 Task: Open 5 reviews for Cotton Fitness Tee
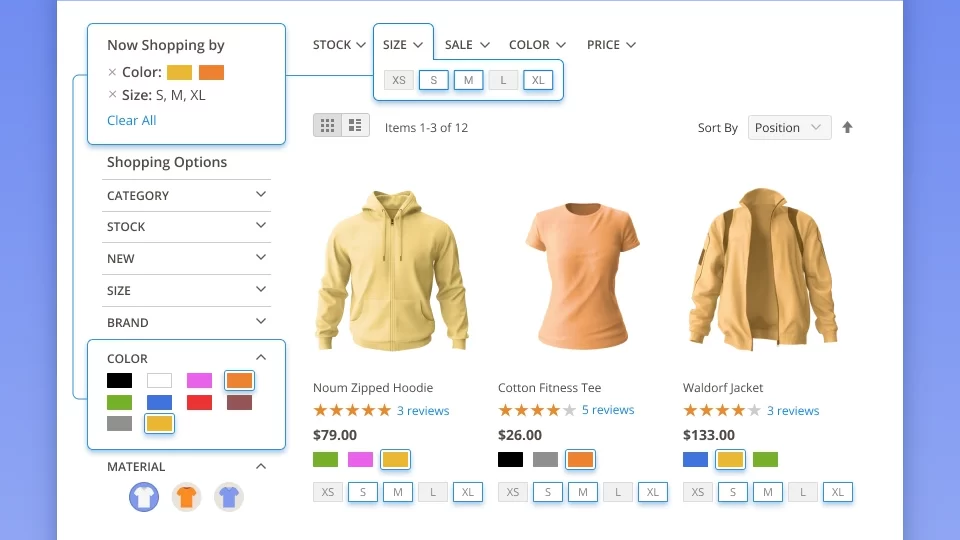[x=608, y=410]
